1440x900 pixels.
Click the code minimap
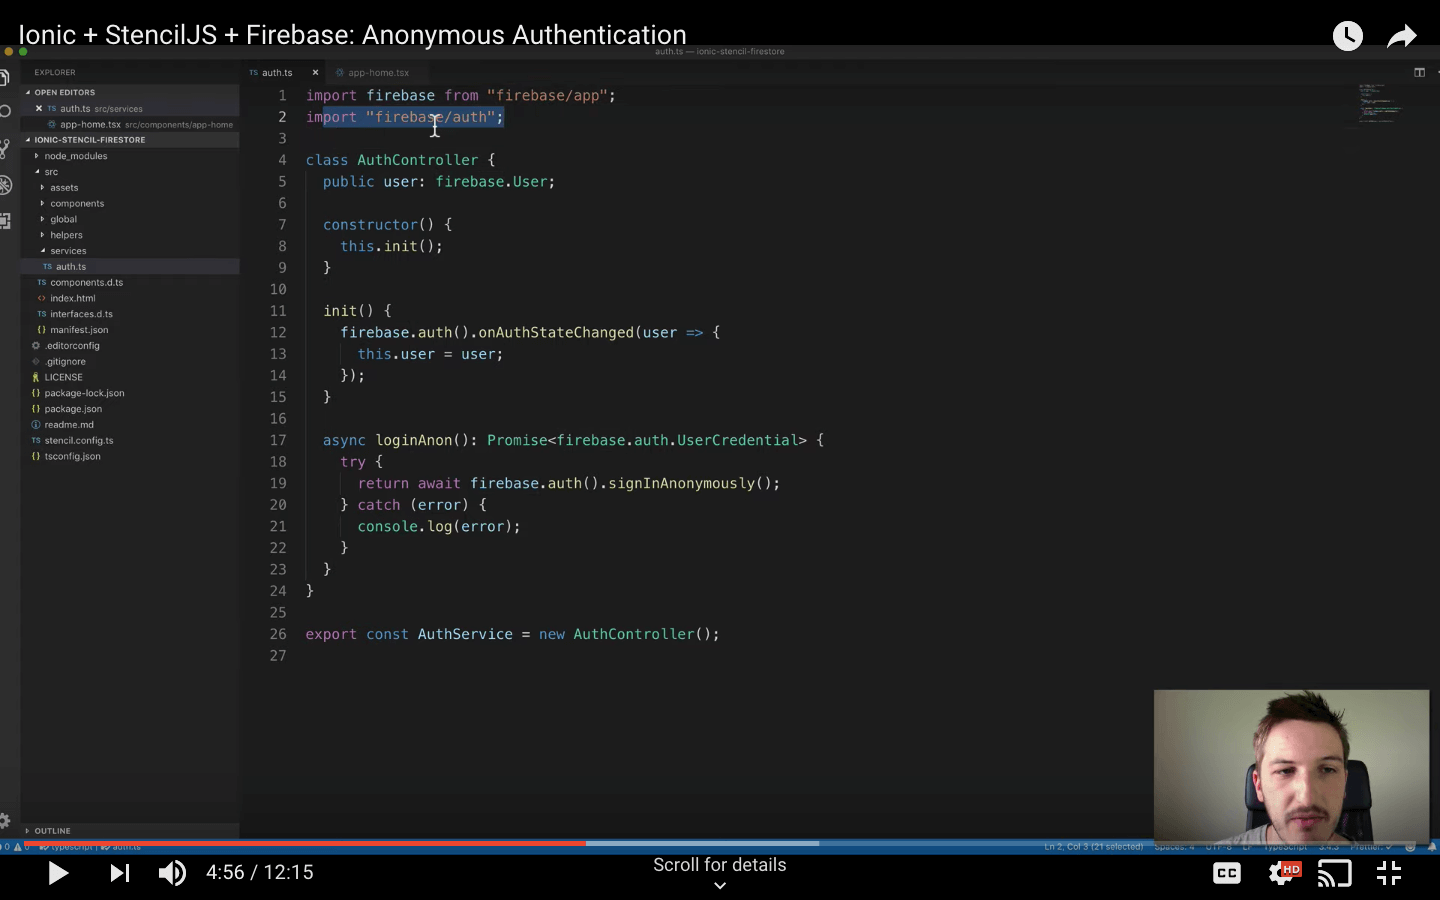pyautogui.click(x=1380, y=102)
